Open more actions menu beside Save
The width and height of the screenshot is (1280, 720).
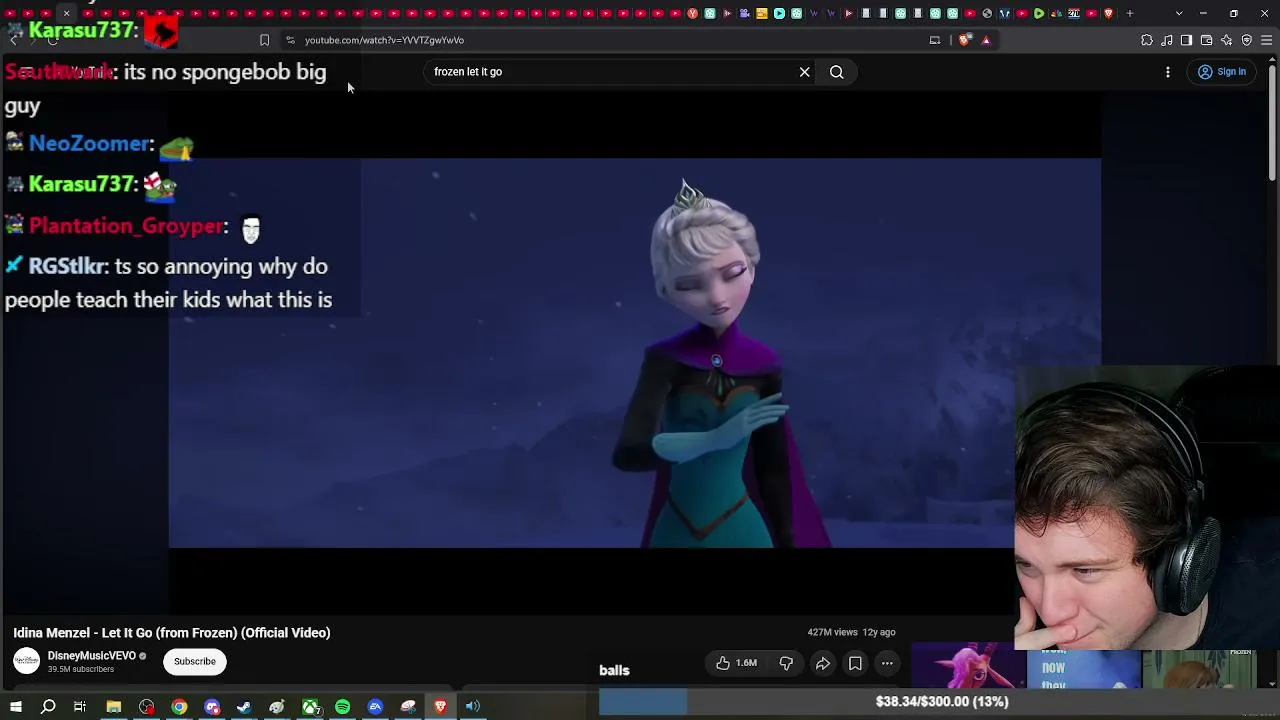pyautogui.click(x=887, y=663)
